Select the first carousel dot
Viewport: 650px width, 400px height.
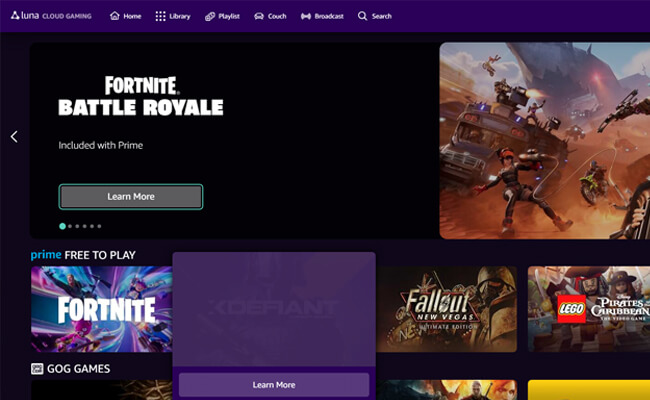tap(63, 226)
